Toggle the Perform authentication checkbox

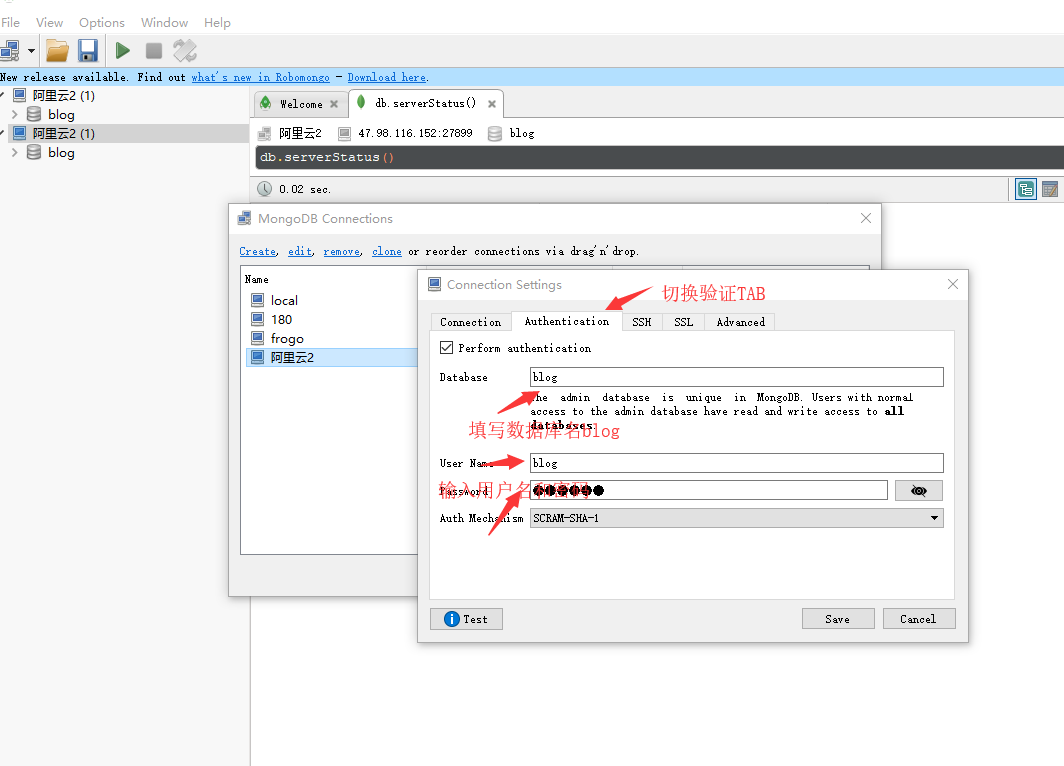click(446, 348)
